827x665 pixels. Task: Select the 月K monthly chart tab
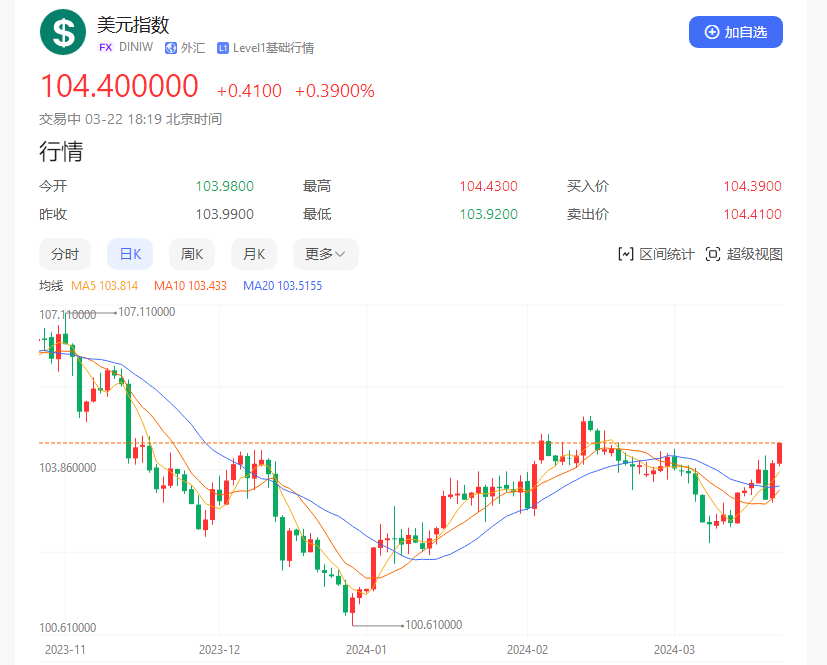[x=253, y=253]
